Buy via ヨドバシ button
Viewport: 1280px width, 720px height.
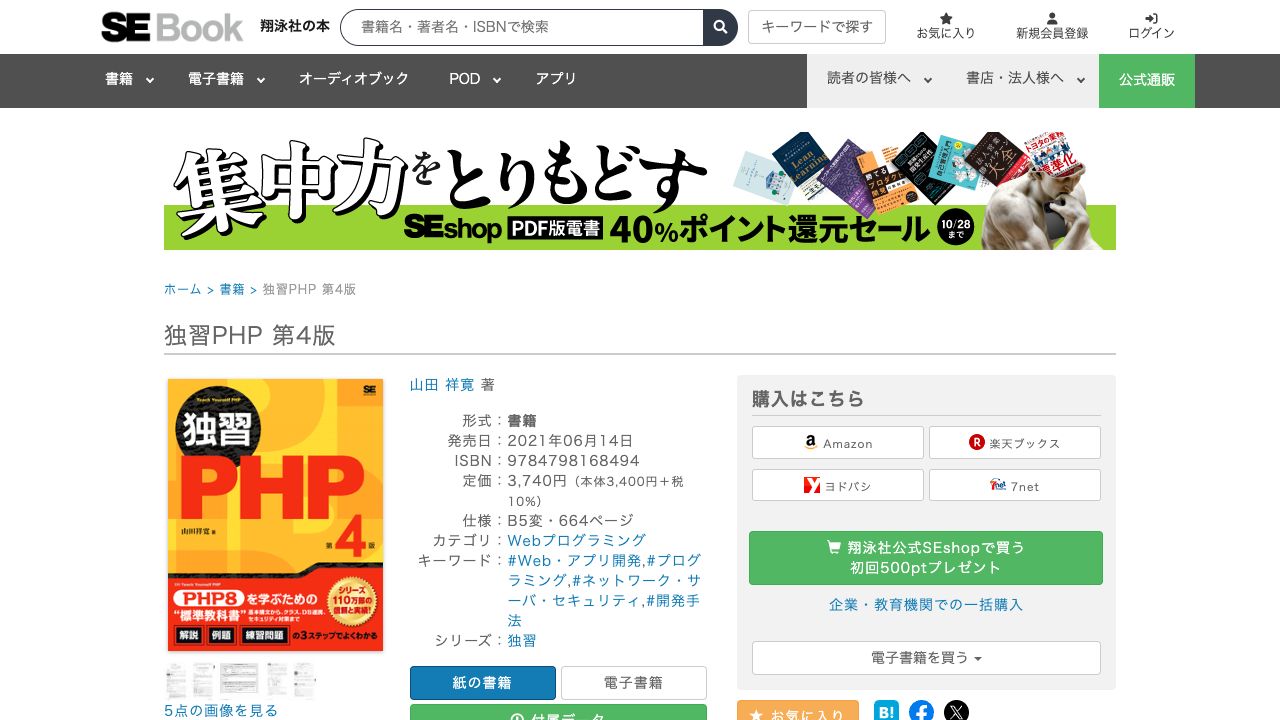(x=838, y=486)
